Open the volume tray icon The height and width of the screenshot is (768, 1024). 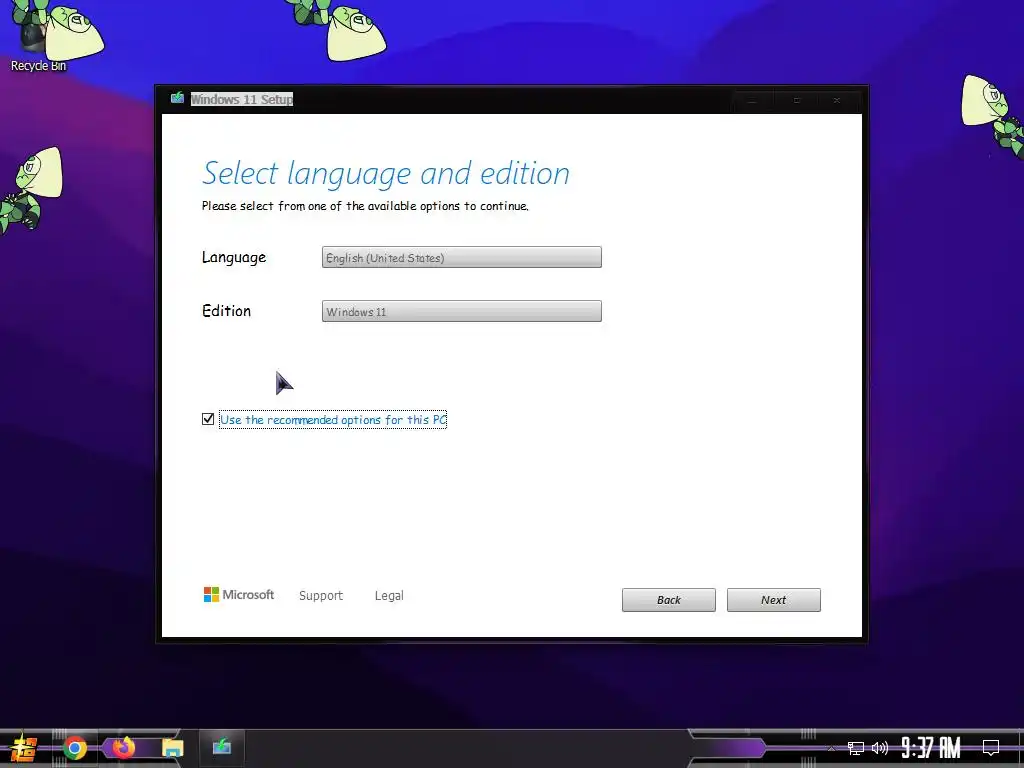(x=880, y=748)
